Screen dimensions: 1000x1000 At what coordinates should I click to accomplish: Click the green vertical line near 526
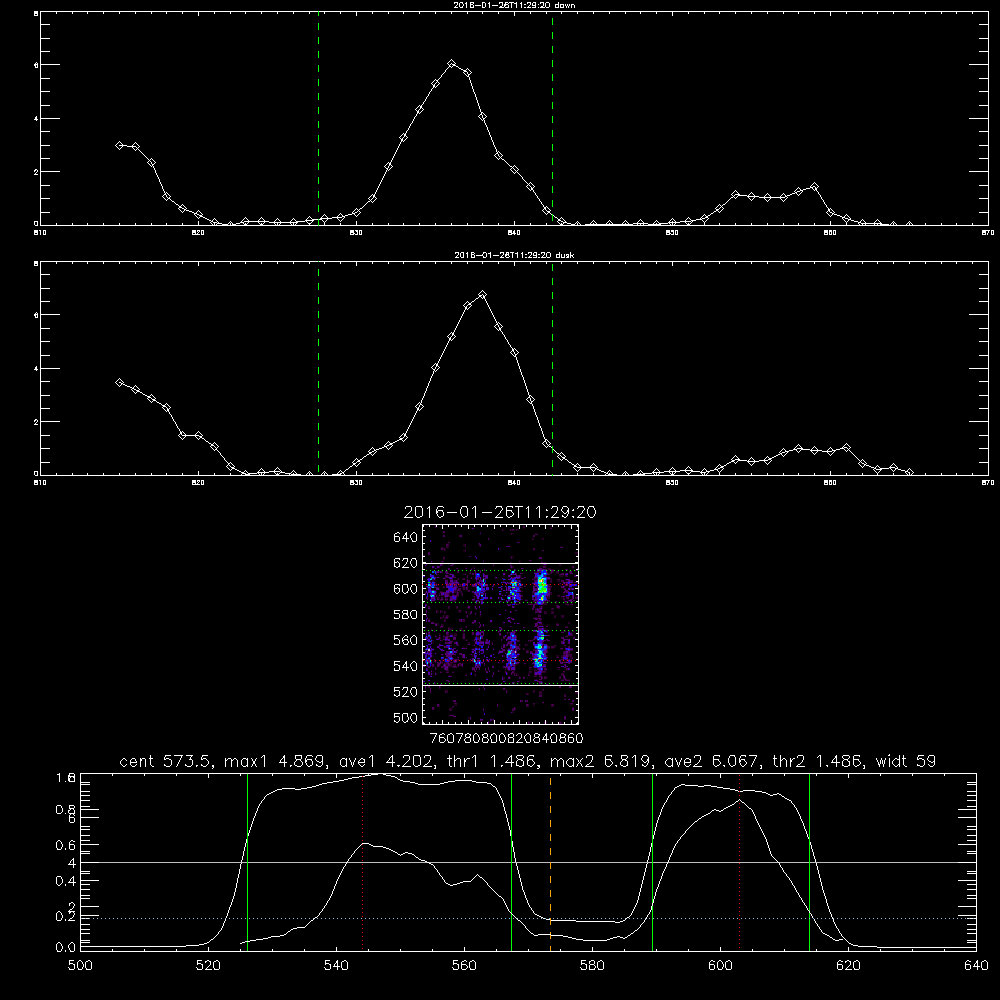[x=247, y=861]
